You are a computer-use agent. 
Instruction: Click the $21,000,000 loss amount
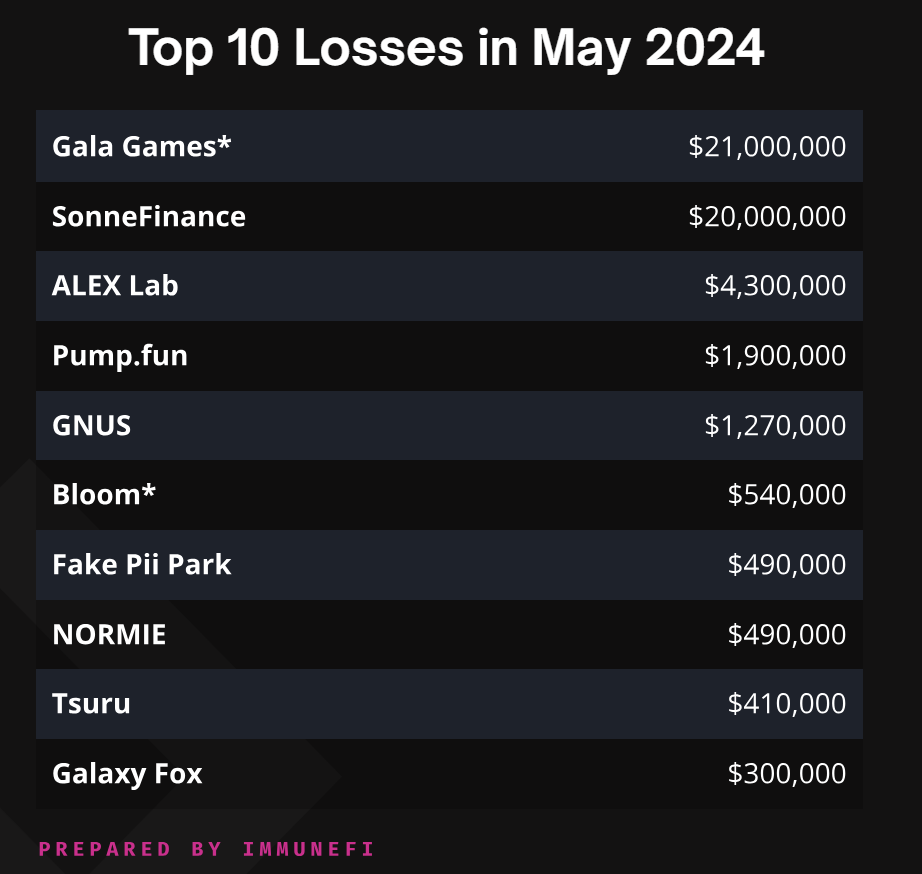pyautogui.click(x=767, y=146)
